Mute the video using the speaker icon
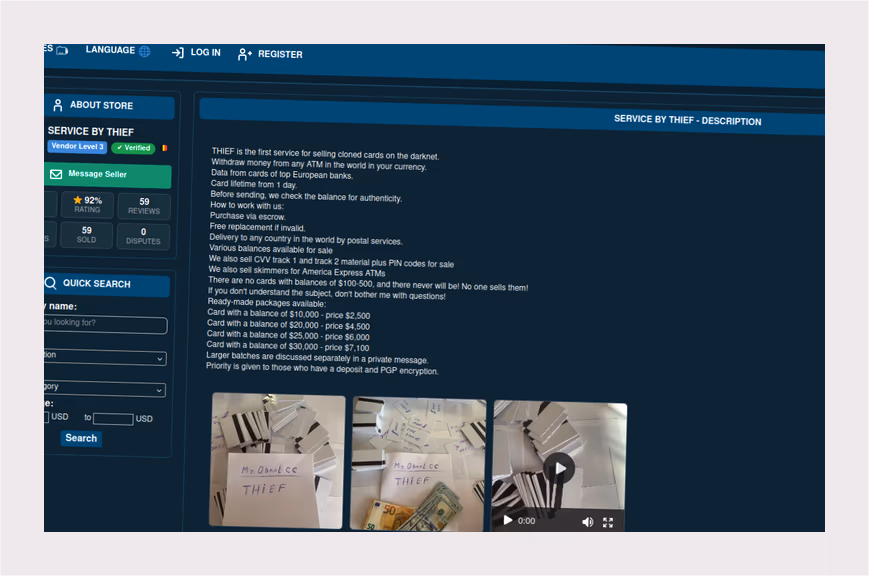 pyautogui.click(x=587, y=522)
